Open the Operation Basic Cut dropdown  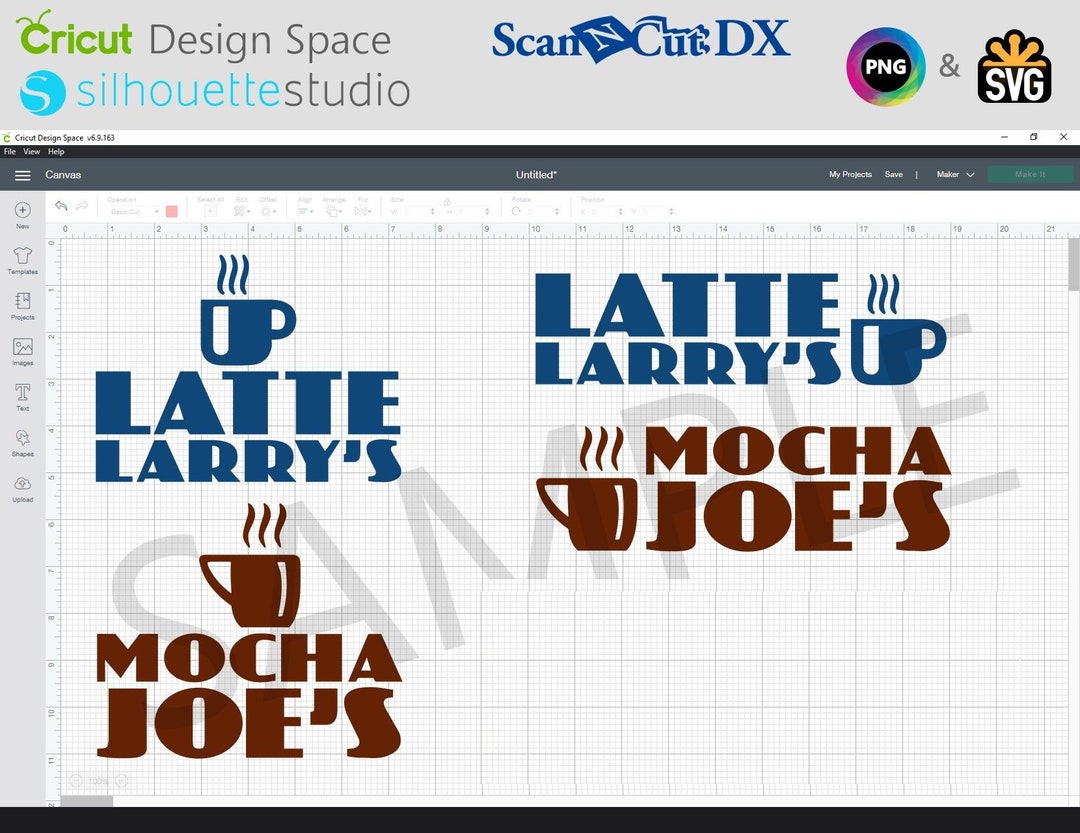pos(135,212)
